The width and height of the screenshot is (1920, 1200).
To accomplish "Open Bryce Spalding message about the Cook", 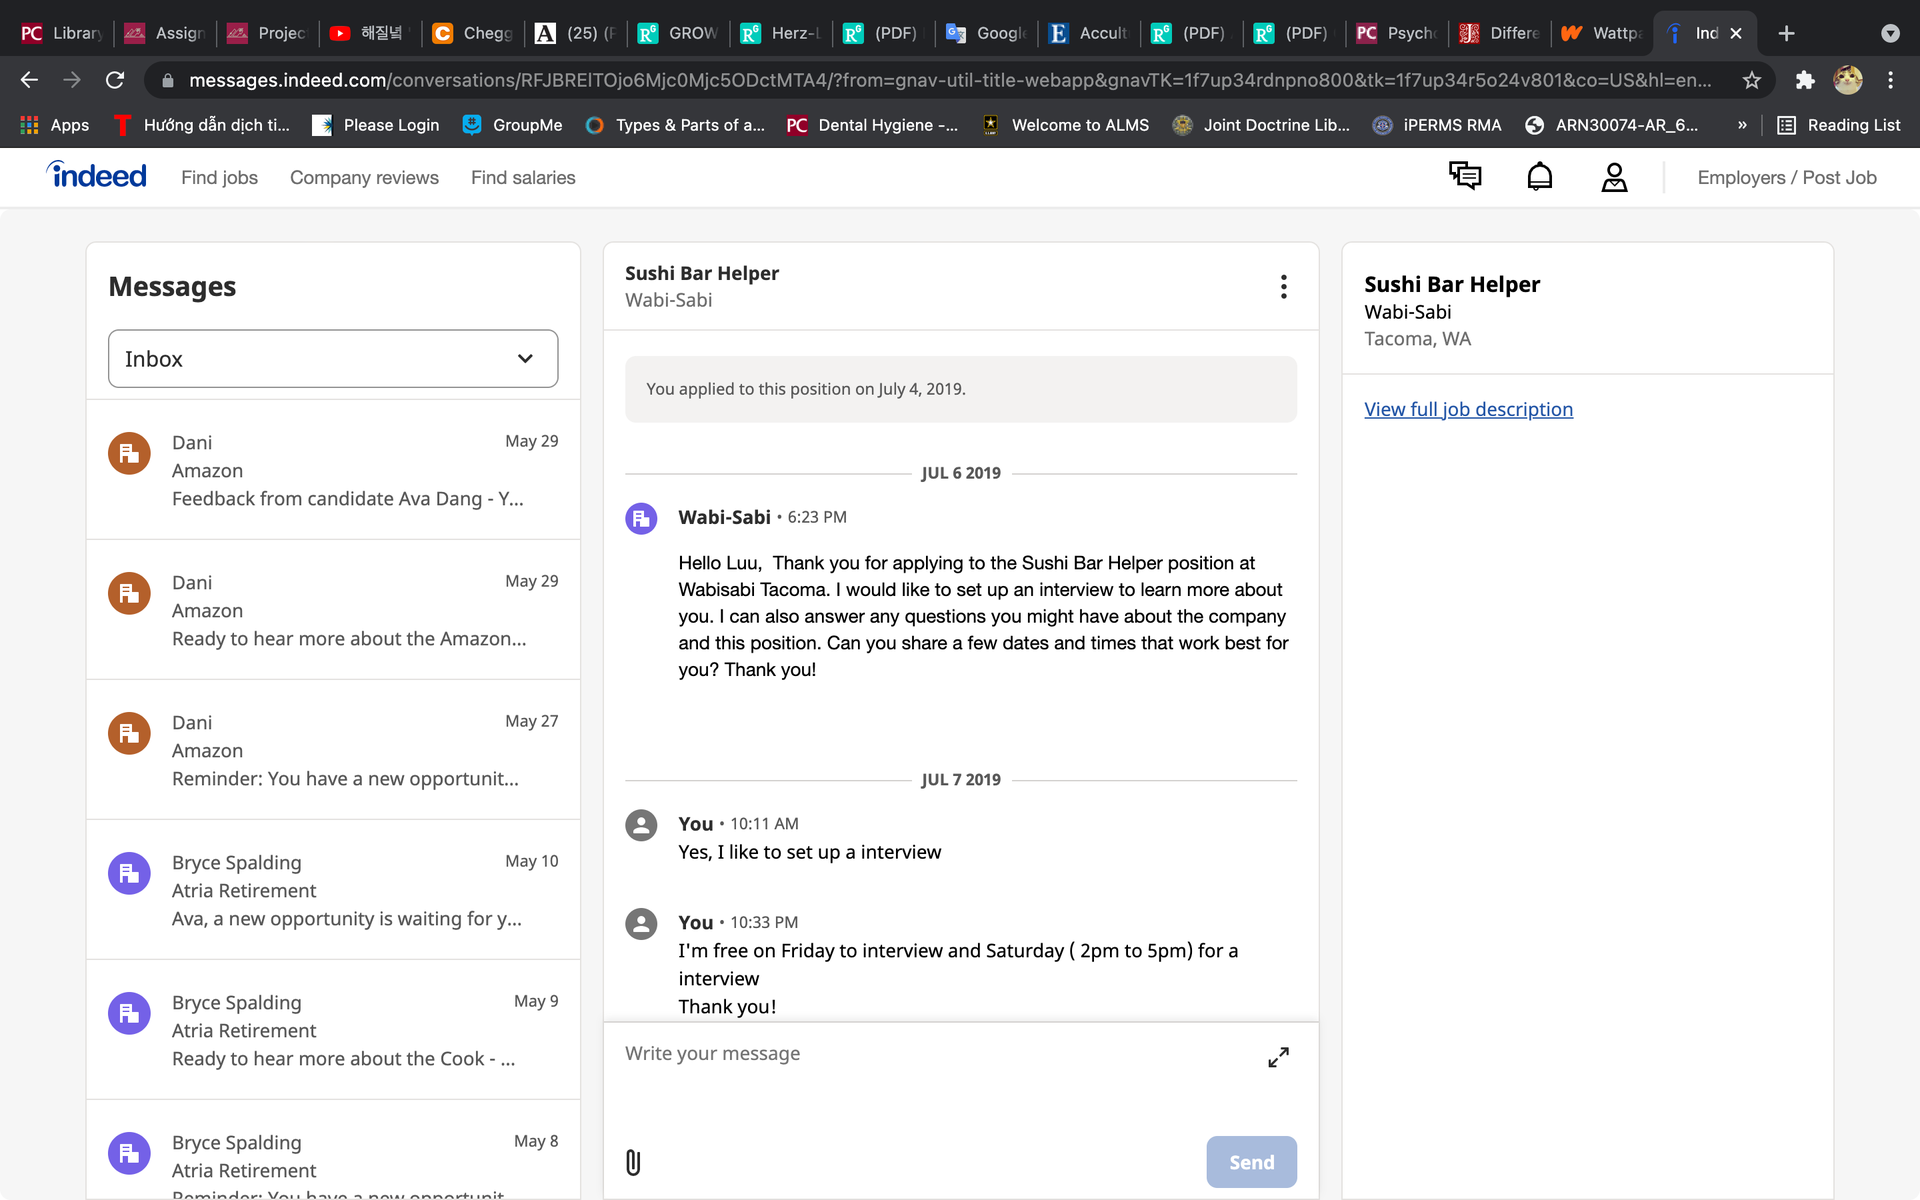I will (333, 1030).
